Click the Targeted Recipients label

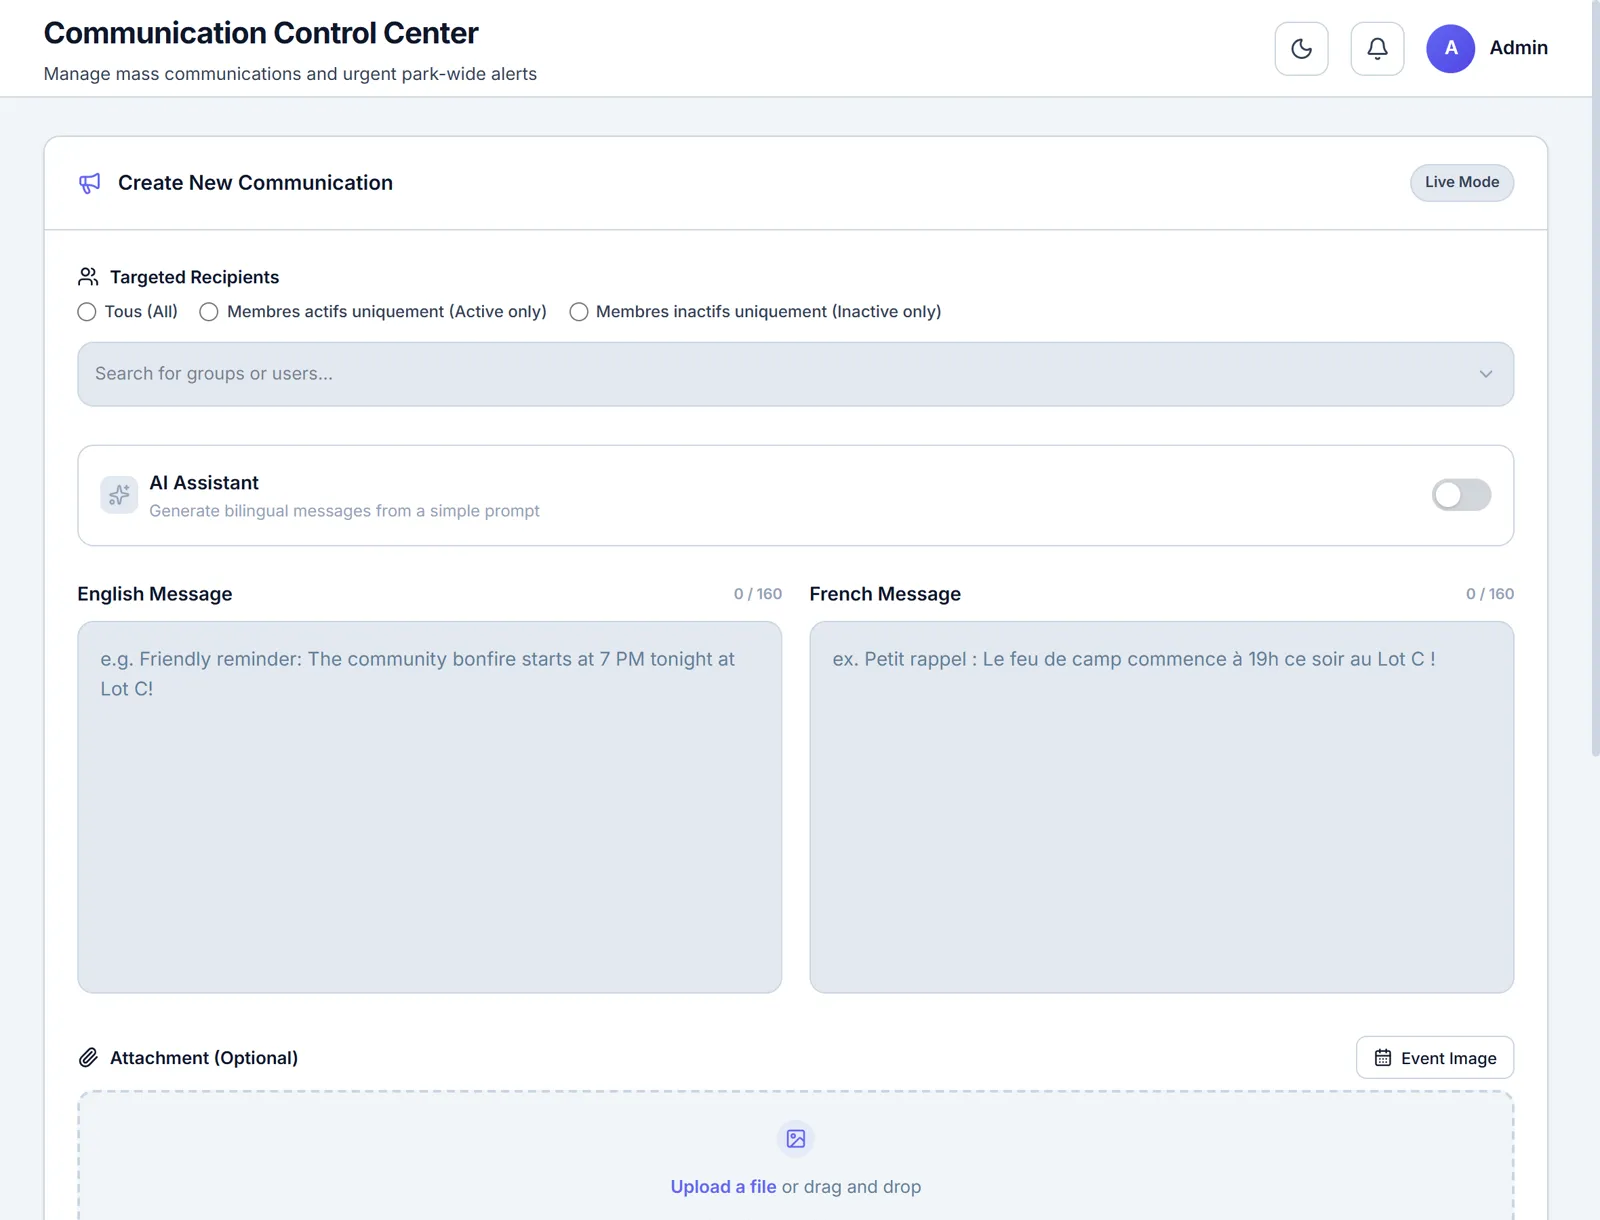coord(194,277)
